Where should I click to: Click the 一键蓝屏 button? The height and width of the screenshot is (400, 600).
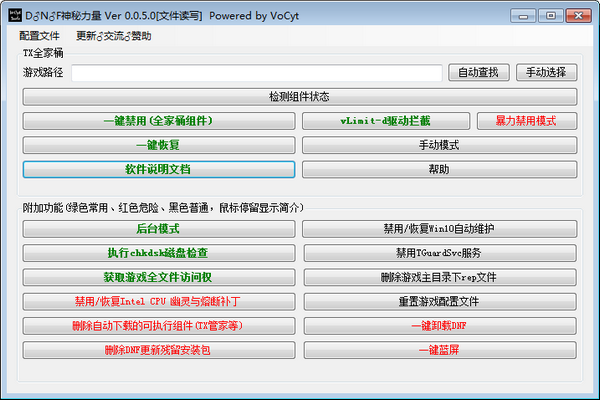(x=440, y=350)
